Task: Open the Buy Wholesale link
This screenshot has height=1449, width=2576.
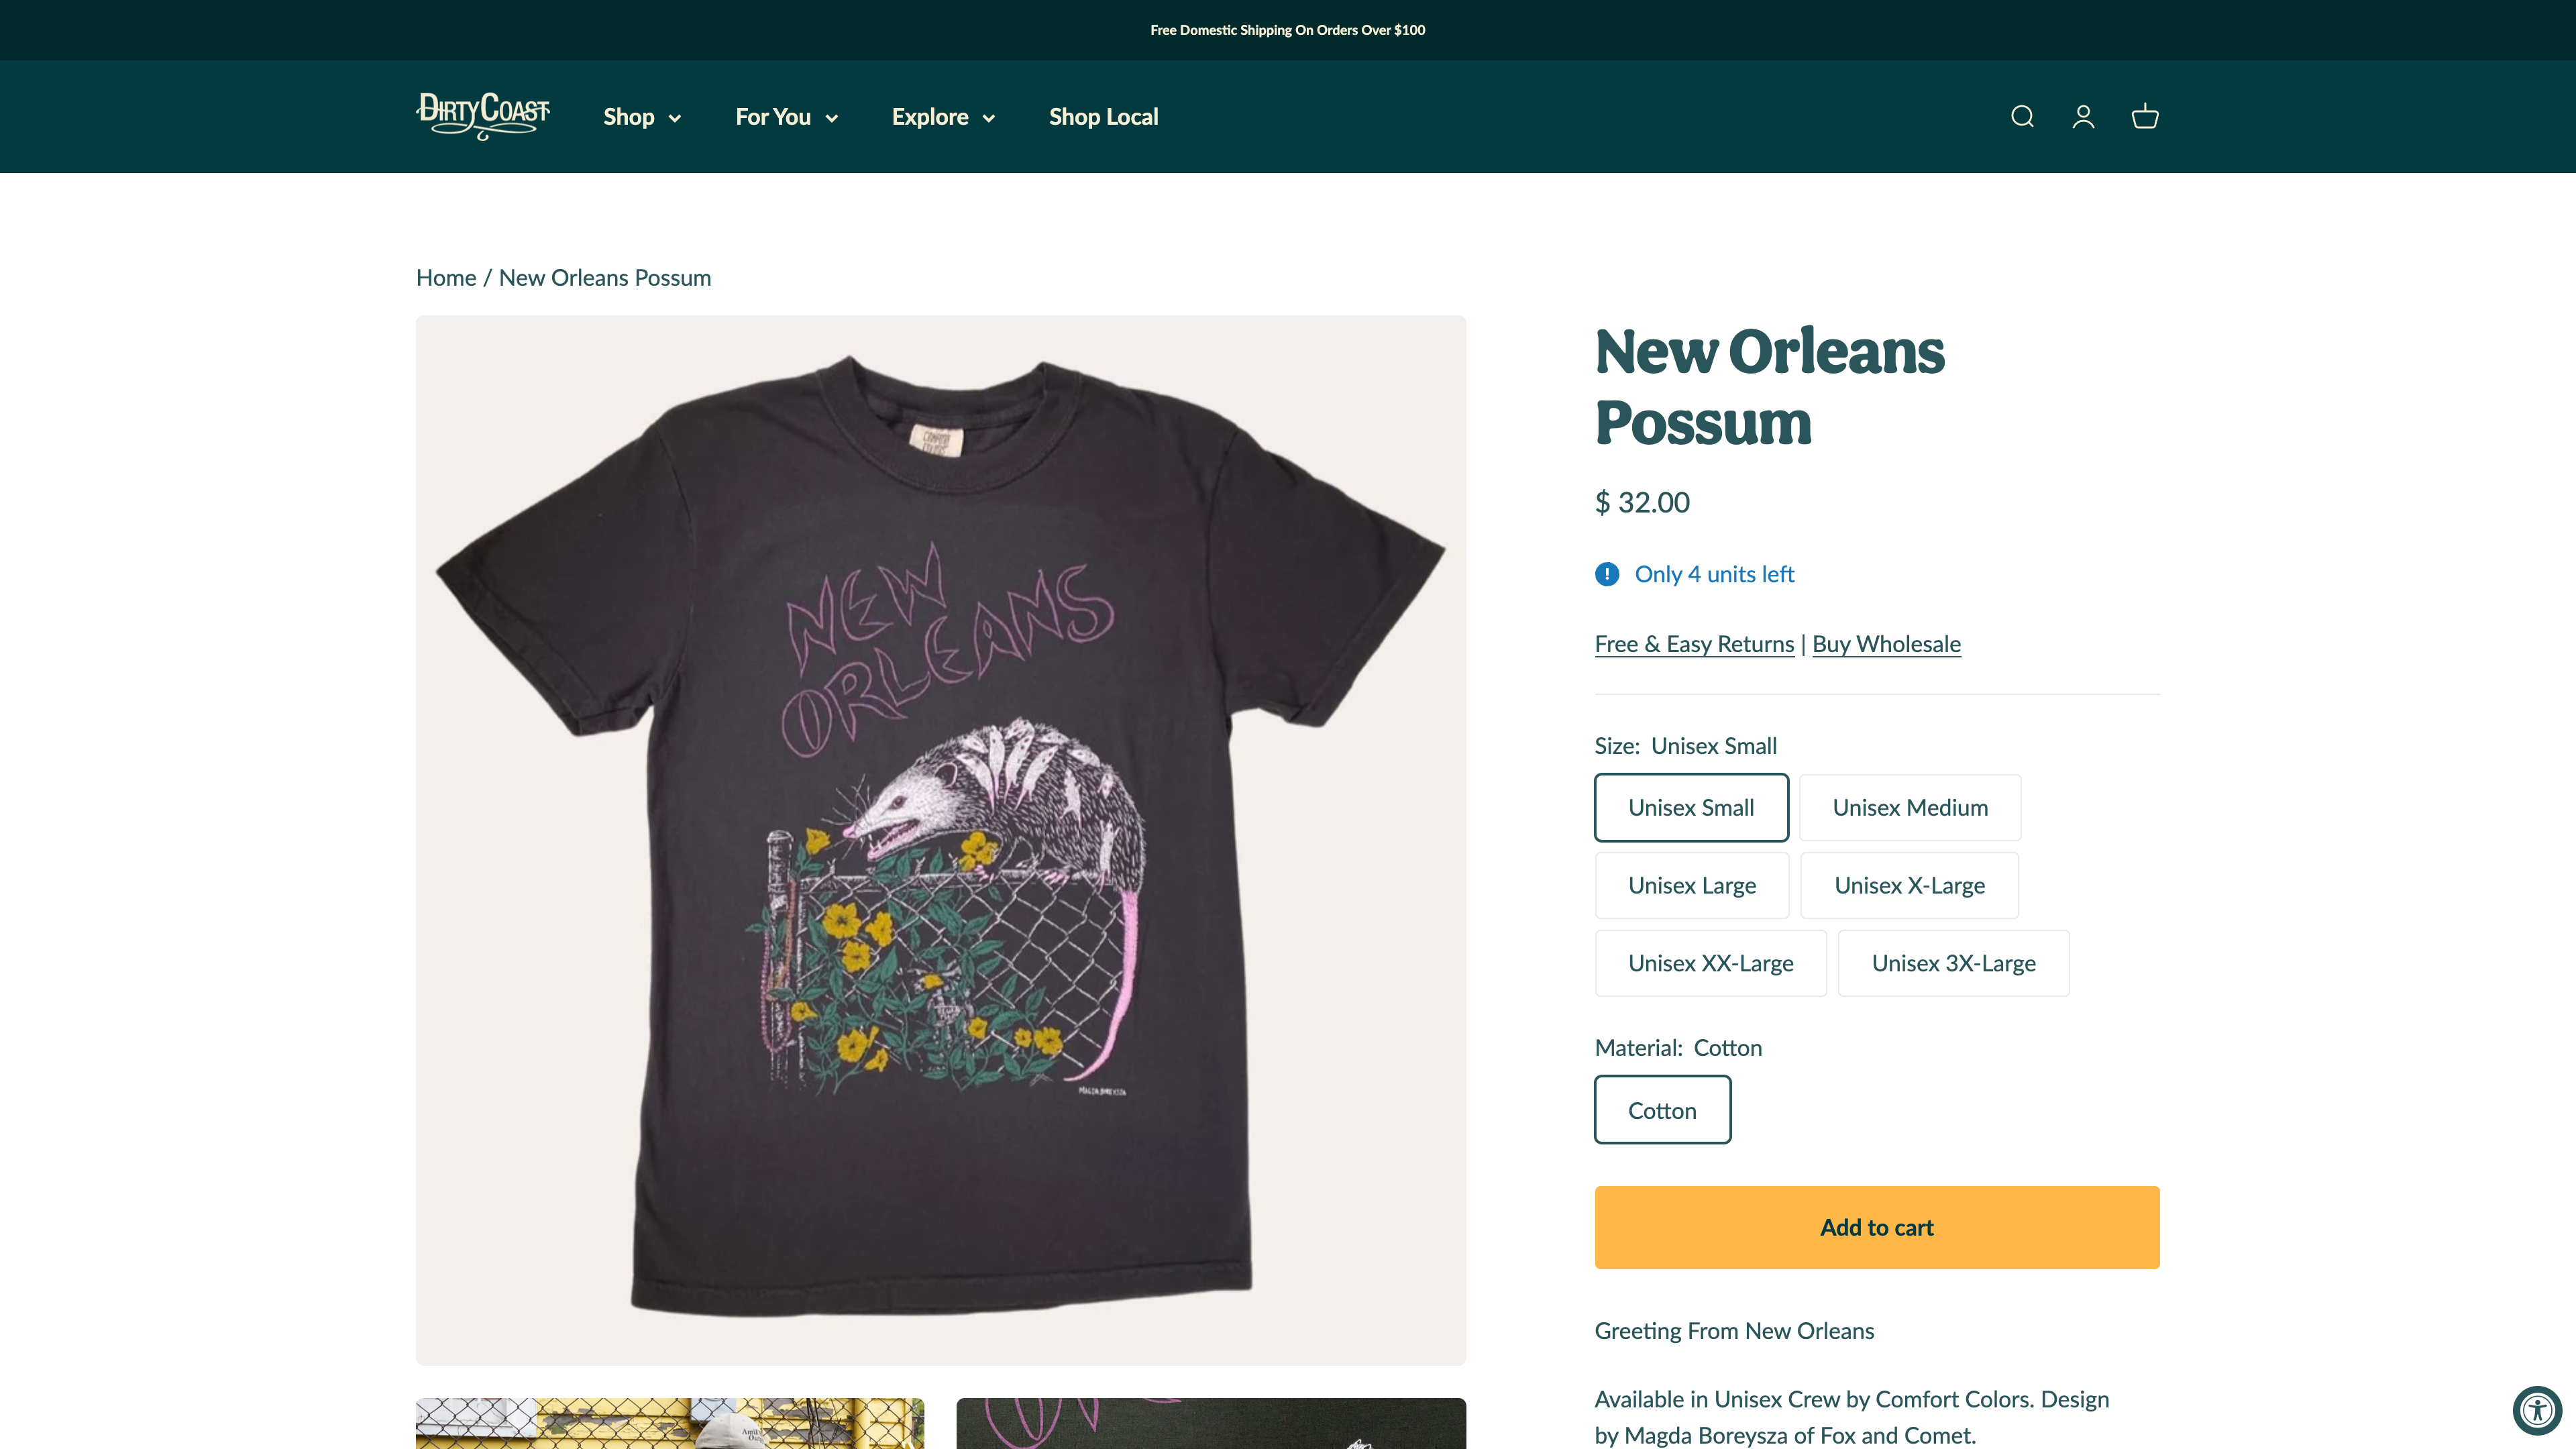Action: [1886, 643]
